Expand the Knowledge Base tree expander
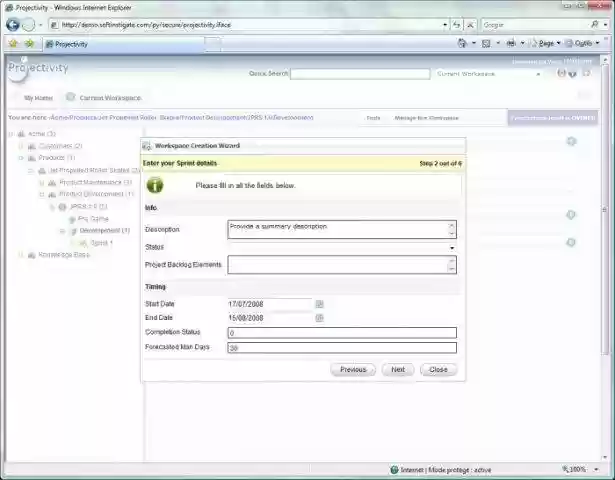 [x=21, y=255]
